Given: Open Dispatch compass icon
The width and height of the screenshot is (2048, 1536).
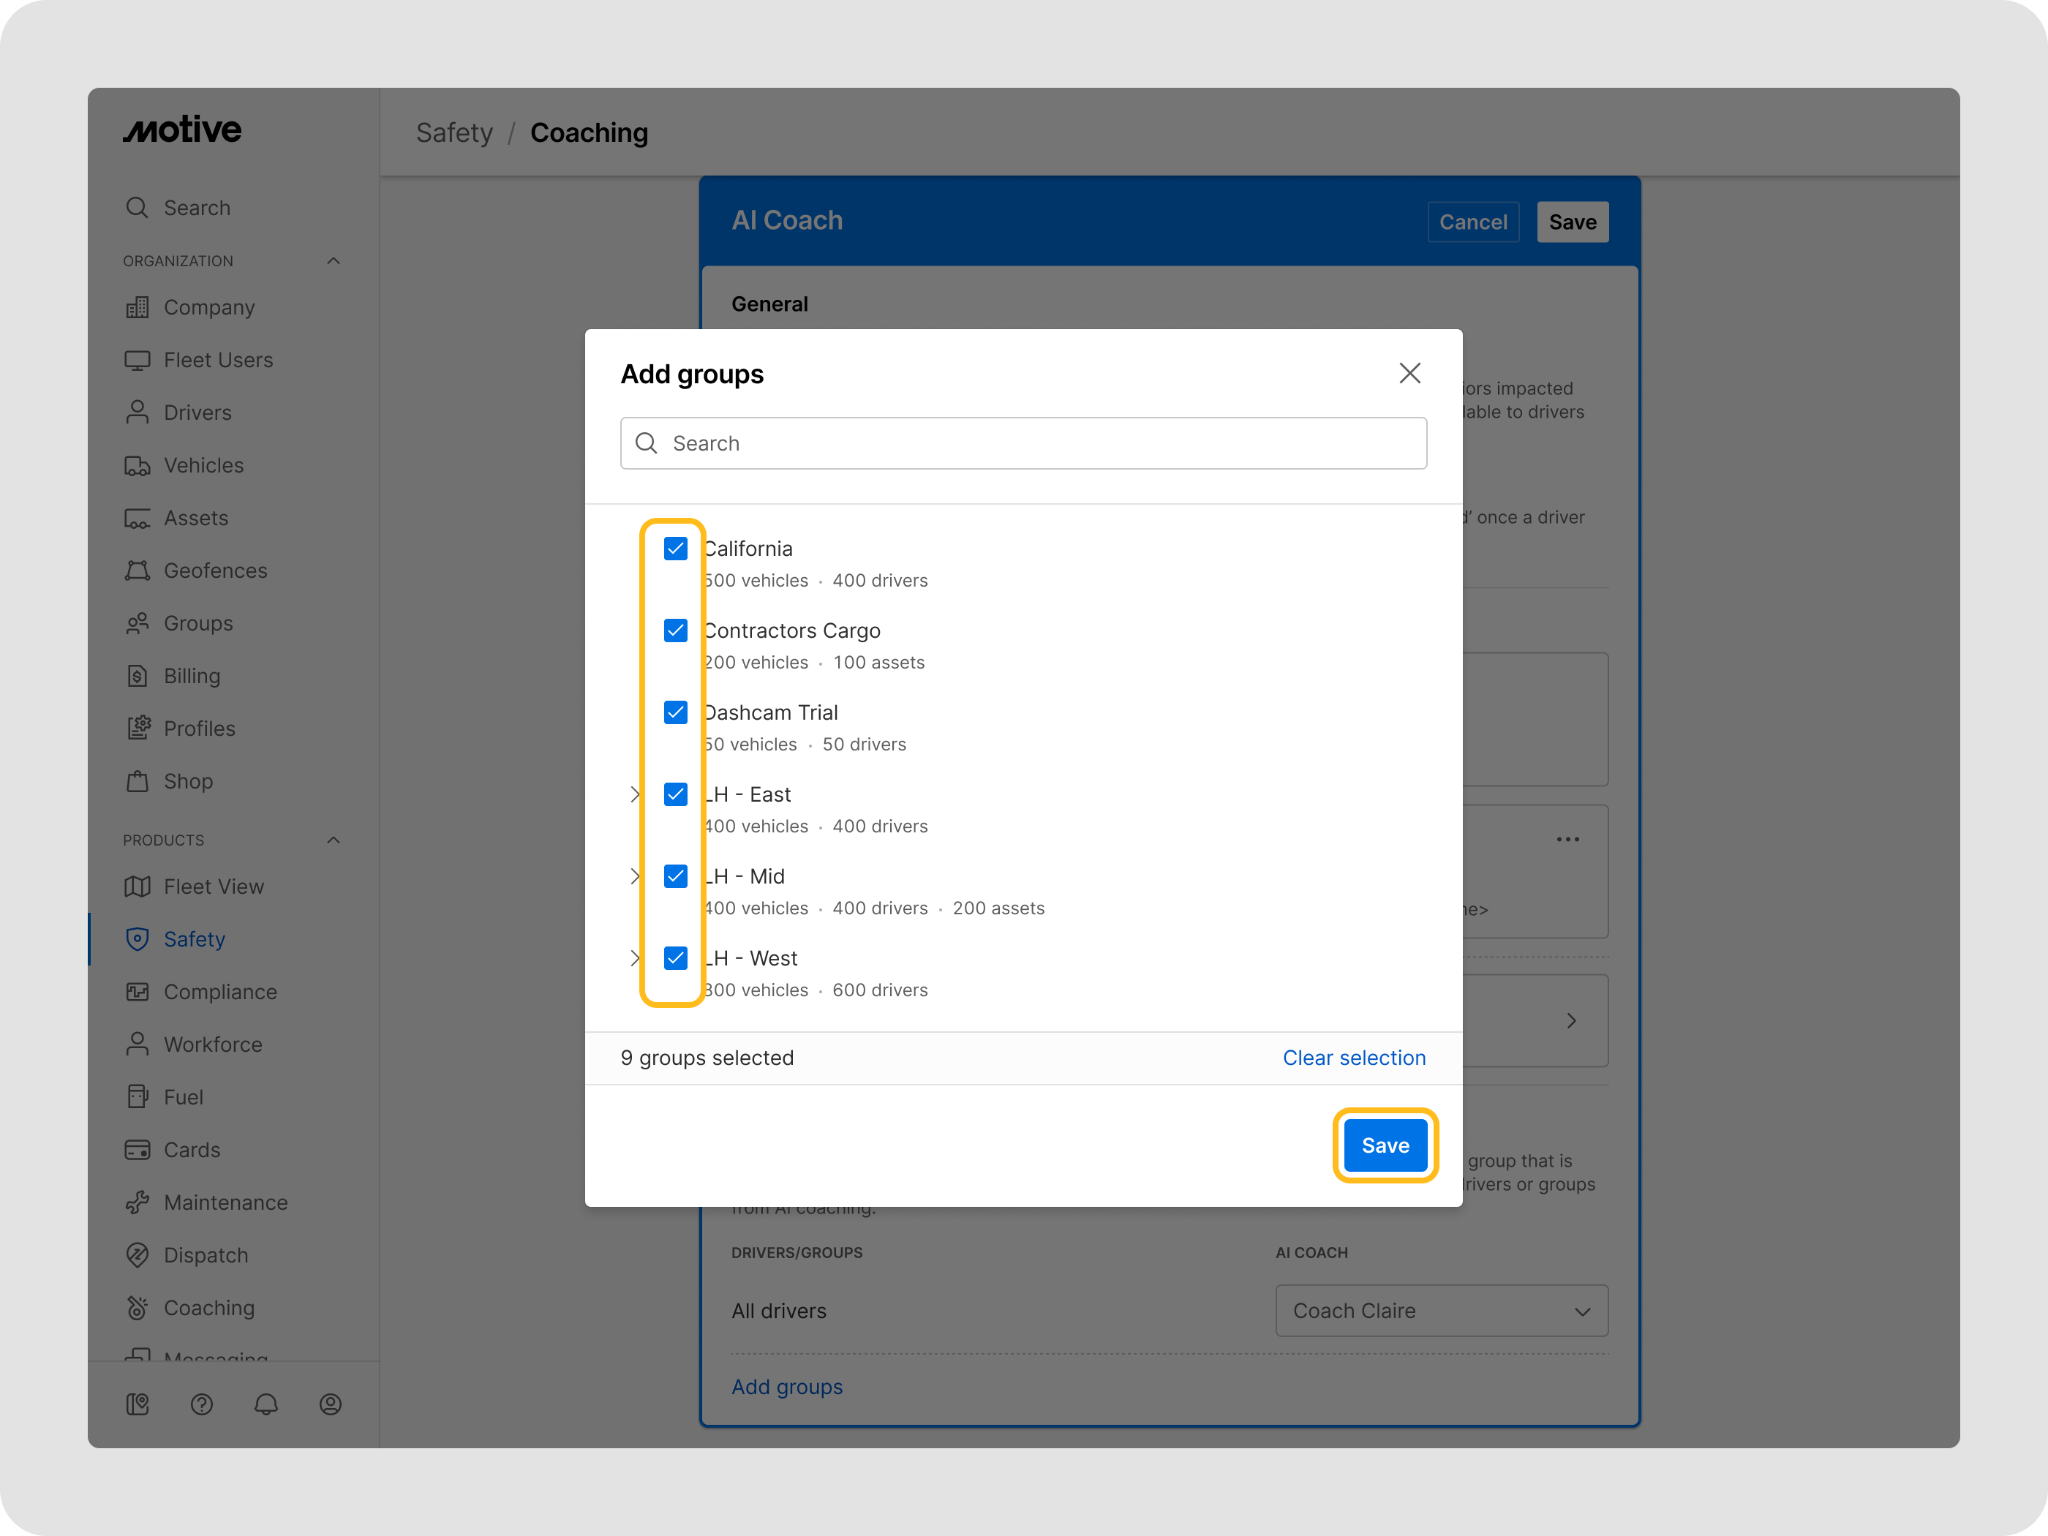Looking at the screenshot, I should 137,1255.
